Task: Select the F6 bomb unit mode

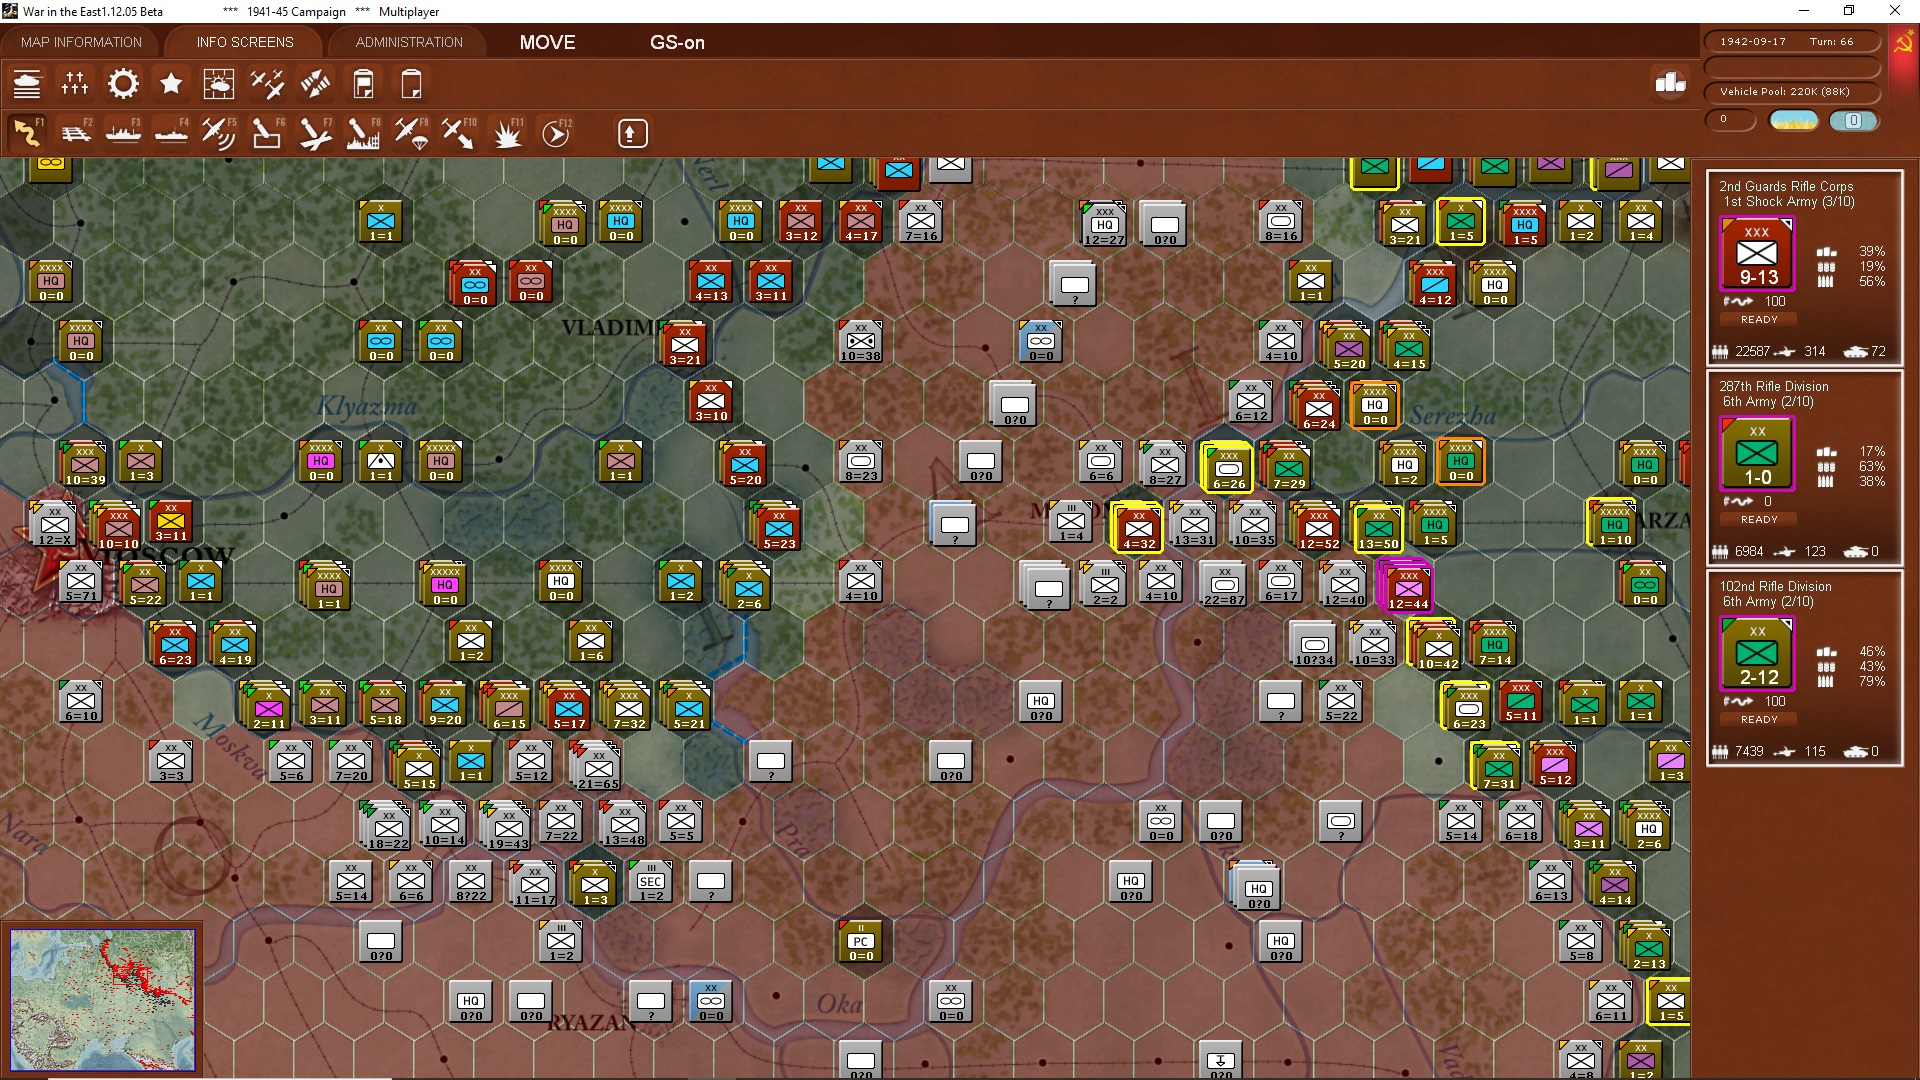Action: coord(267,133)
